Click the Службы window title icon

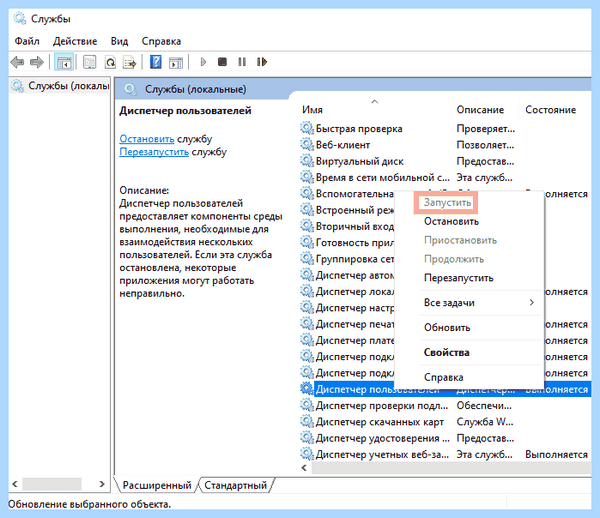pyautogui.click(x=19, y=18)
